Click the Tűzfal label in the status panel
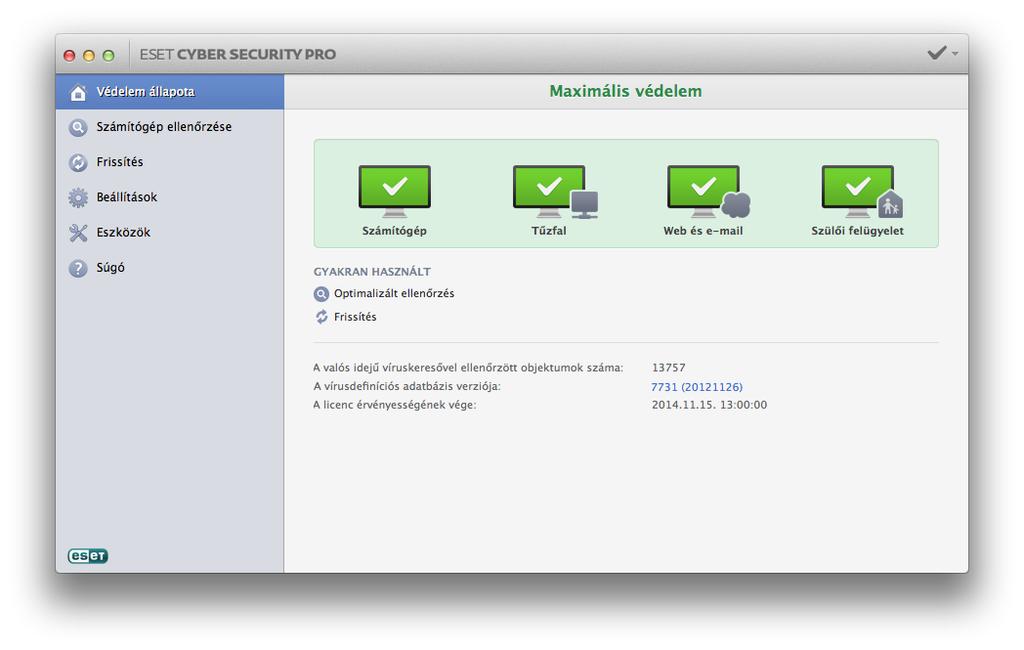 coord(549,231)
